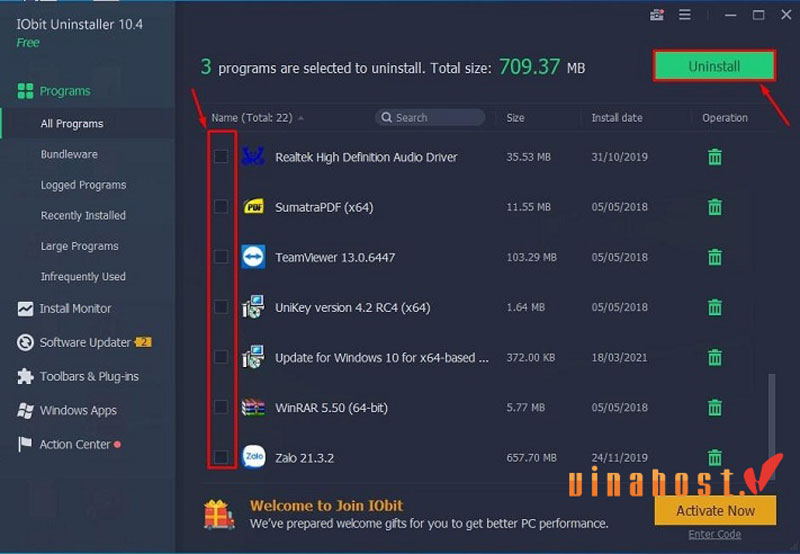
Task: Click the Software Updater badge showing 2
Action: [x=143, y=342]
